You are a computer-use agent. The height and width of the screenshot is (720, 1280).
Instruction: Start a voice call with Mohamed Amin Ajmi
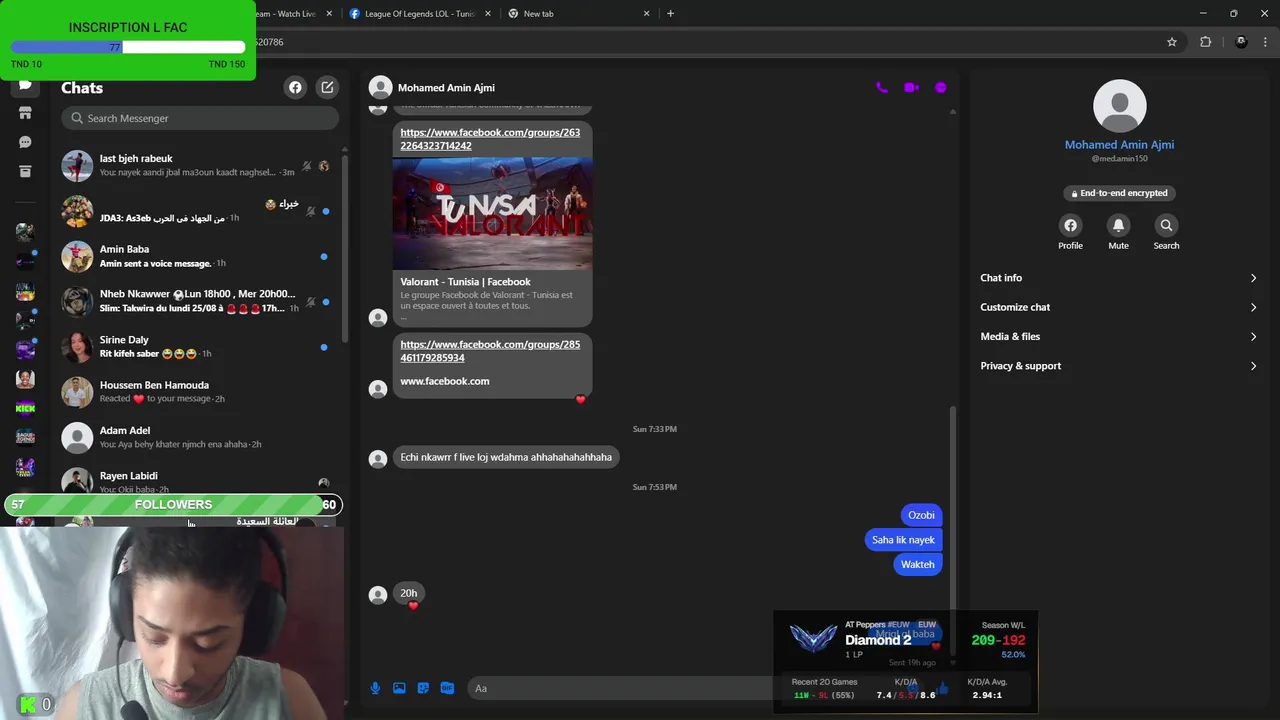tap(881, 87)
